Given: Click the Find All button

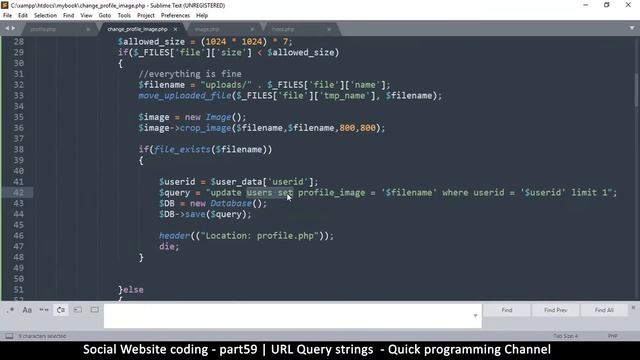Looking at the screenshot, I should 604,310.
